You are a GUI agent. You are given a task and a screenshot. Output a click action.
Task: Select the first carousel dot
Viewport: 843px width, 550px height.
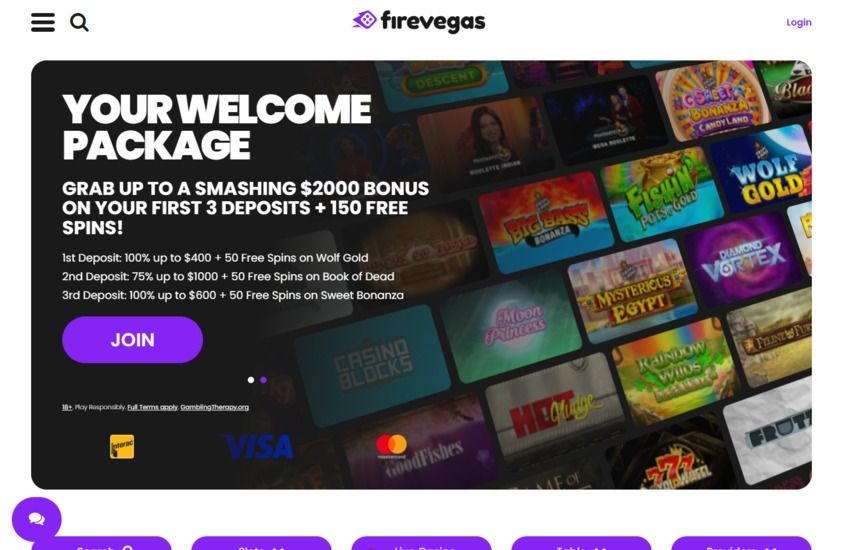[x=251, y=380]
